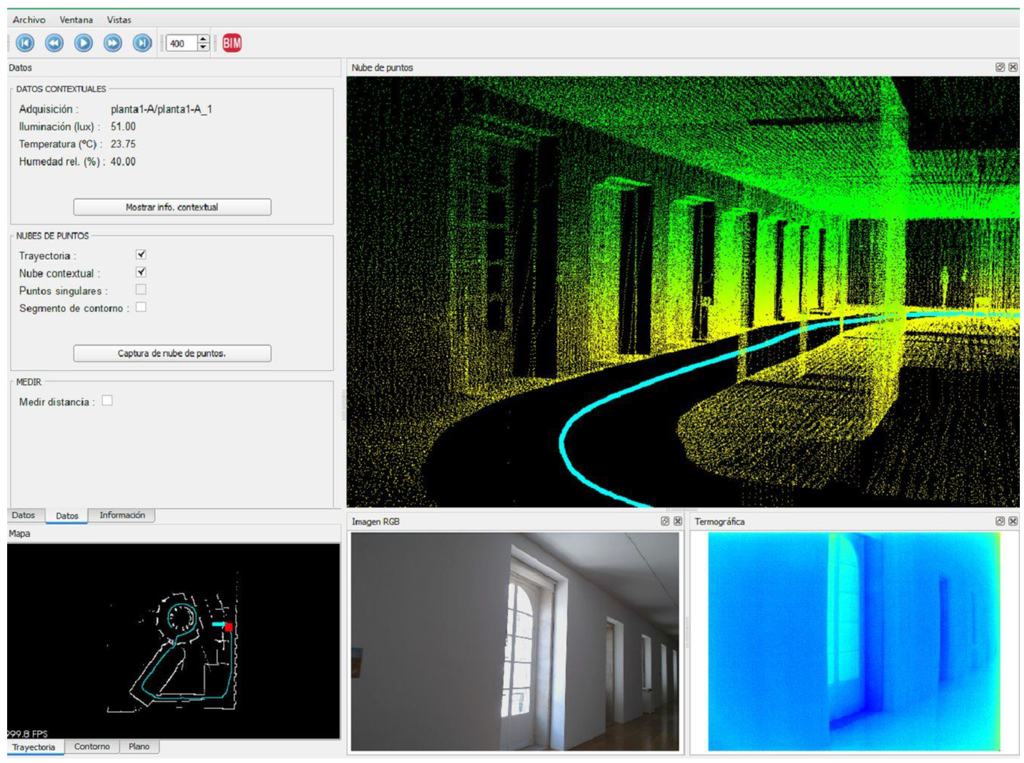This screenshot has height=763, width=1024.
Task: Disable the Trayectoria checkbox
Action: (x=141, y=255)
